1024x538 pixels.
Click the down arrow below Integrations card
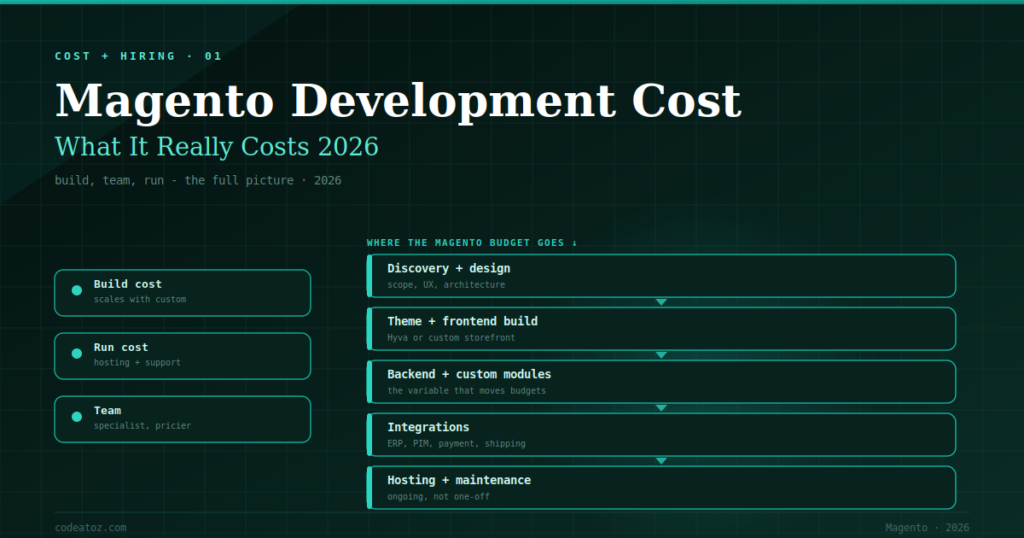click(x=661, y=461)
